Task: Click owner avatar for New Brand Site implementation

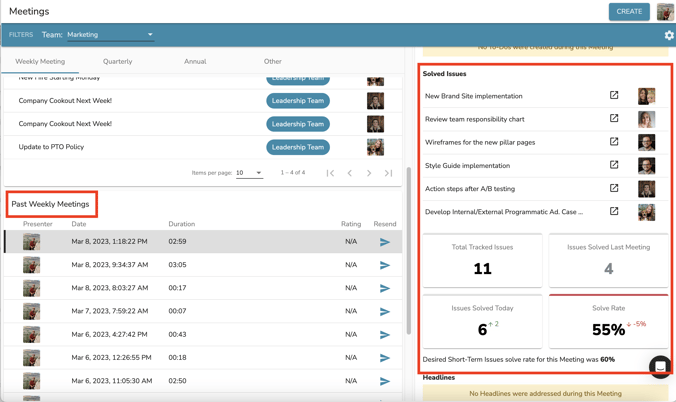Action: (646, 96)
